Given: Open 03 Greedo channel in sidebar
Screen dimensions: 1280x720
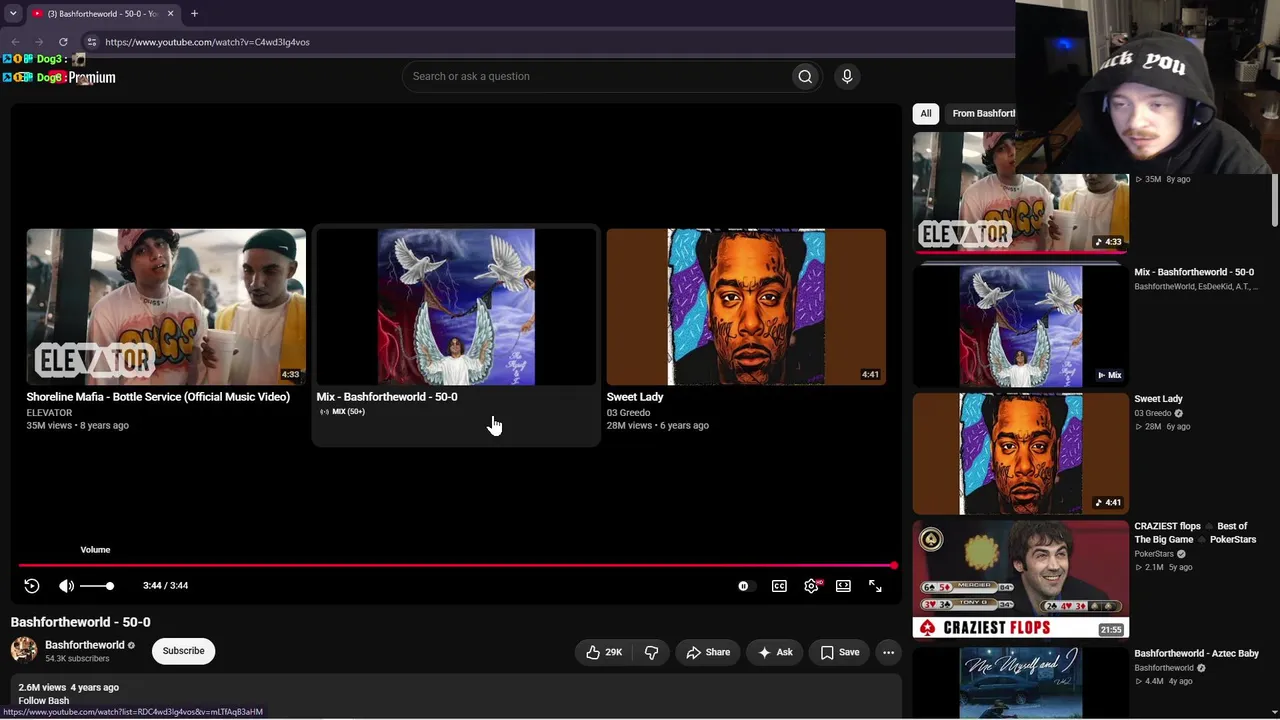Looking at the screenshot, I should (1153, 413).
